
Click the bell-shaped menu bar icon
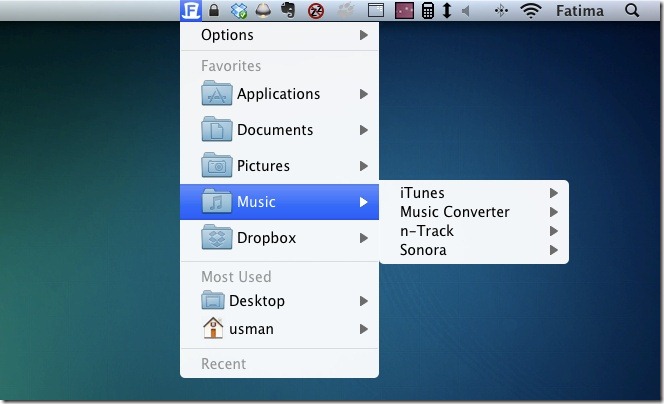click(263, 11)
